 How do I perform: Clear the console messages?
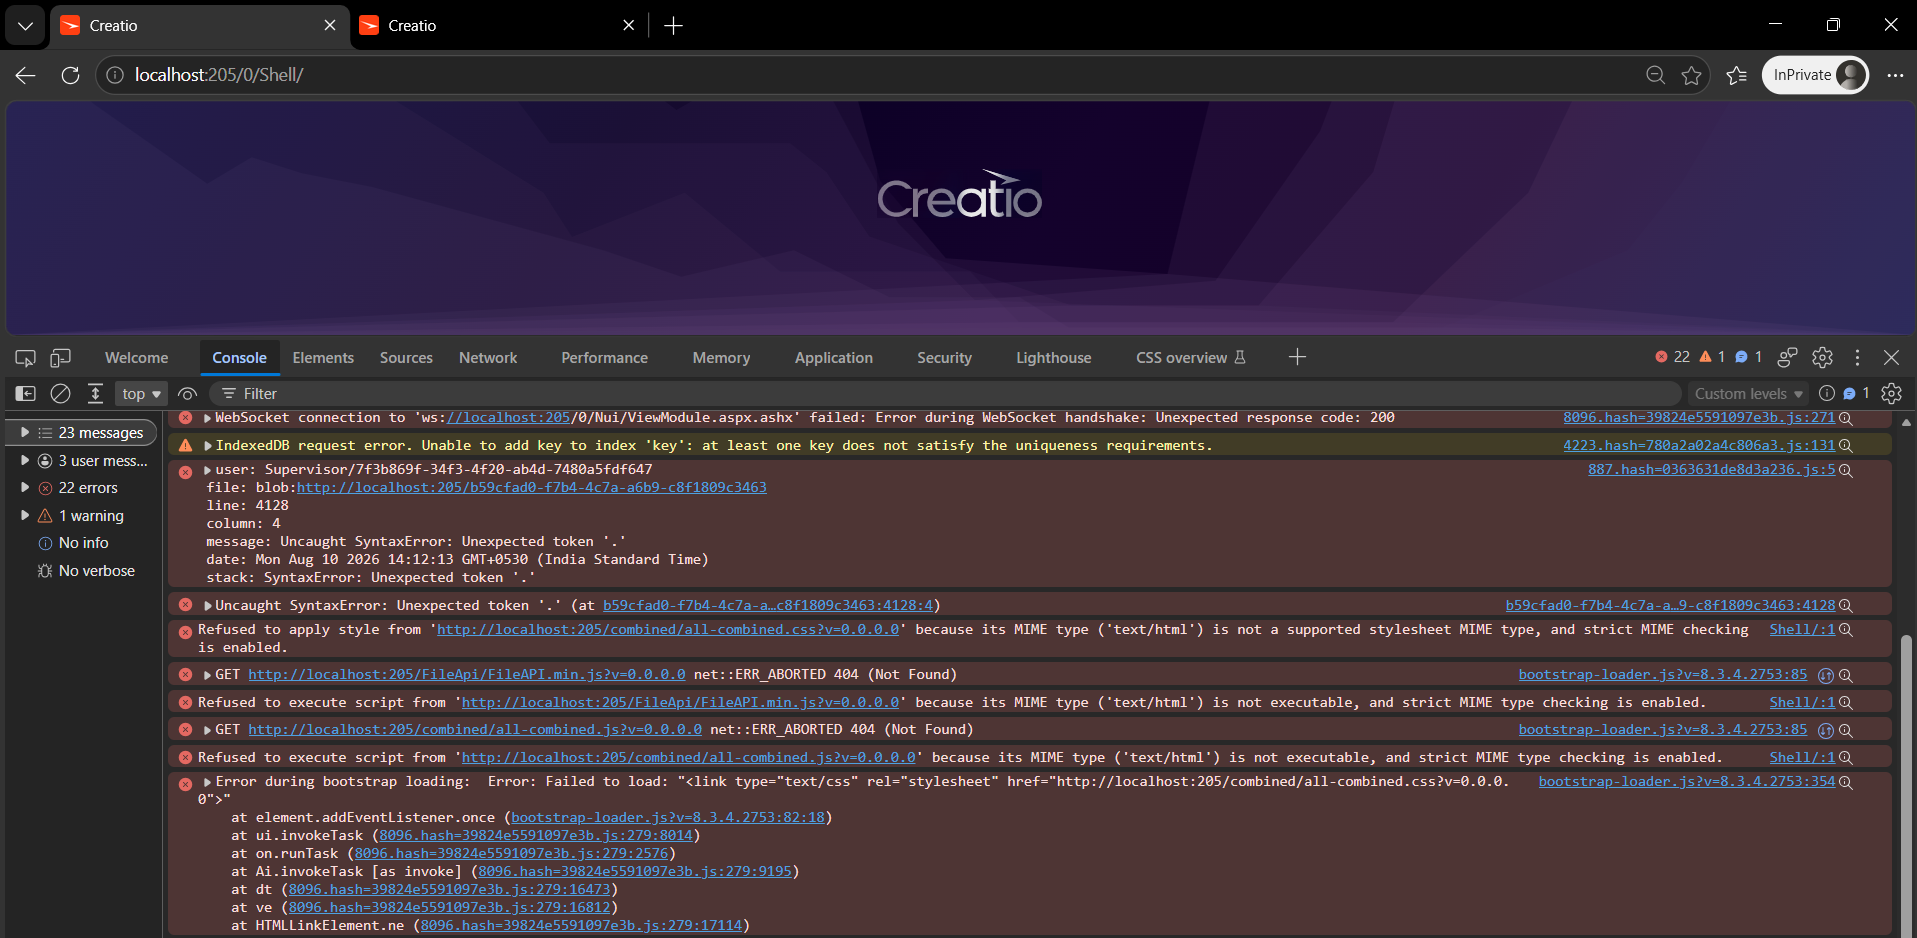click(61, 394)
